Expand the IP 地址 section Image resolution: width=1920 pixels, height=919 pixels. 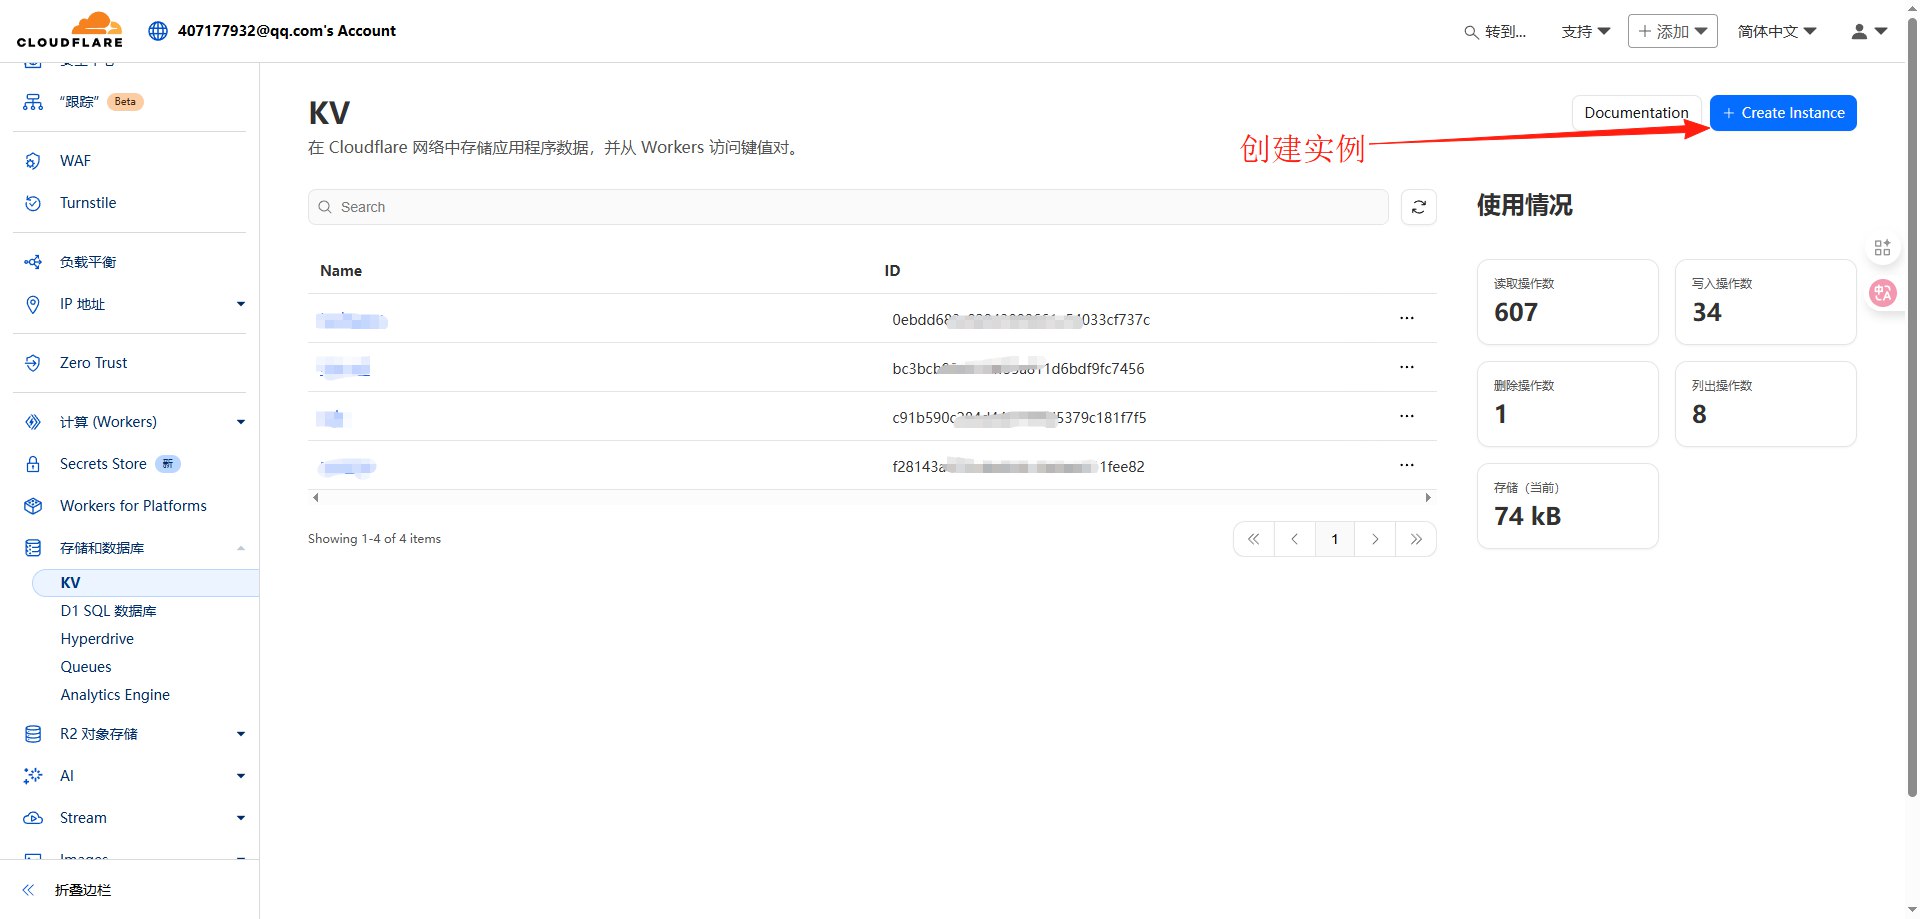pos(240,304)
